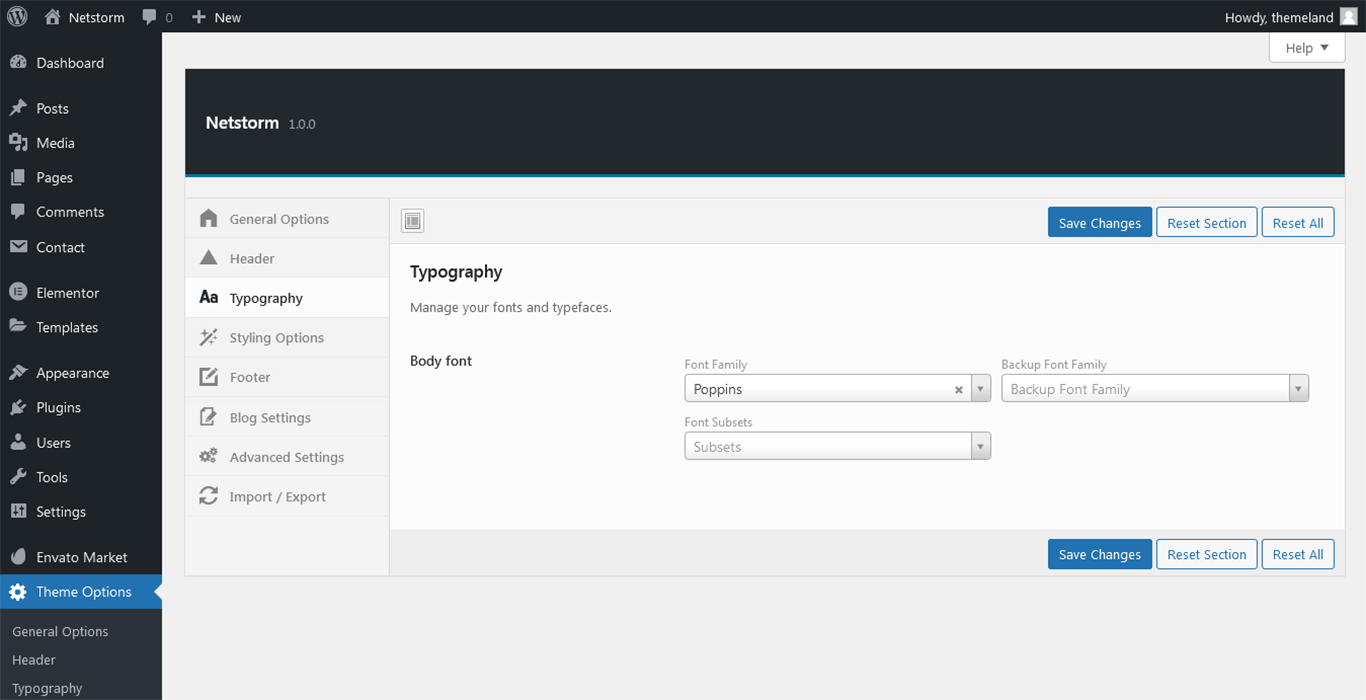The height and width of the screenshot is (700, 1366).
Task: Expand the Font Family dropdown arrow
Action: coord(981,389)
